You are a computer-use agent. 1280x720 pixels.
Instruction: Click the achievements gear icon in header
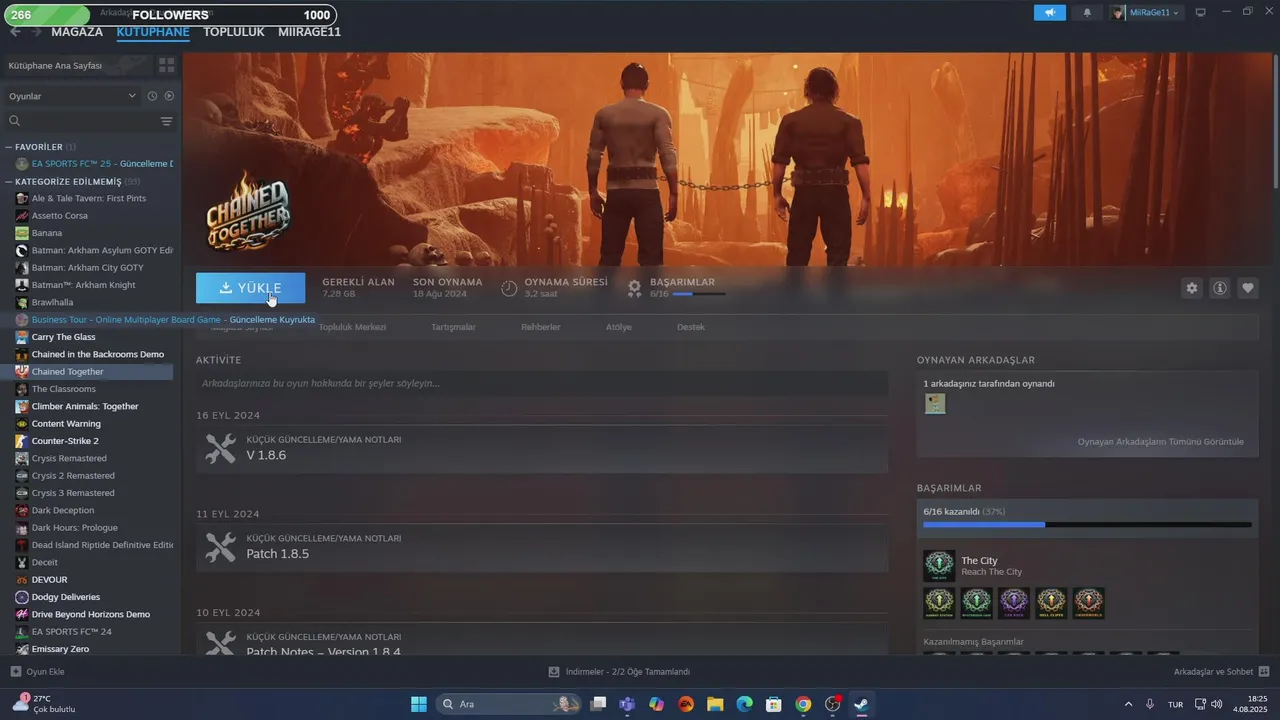tap(634, 288)
